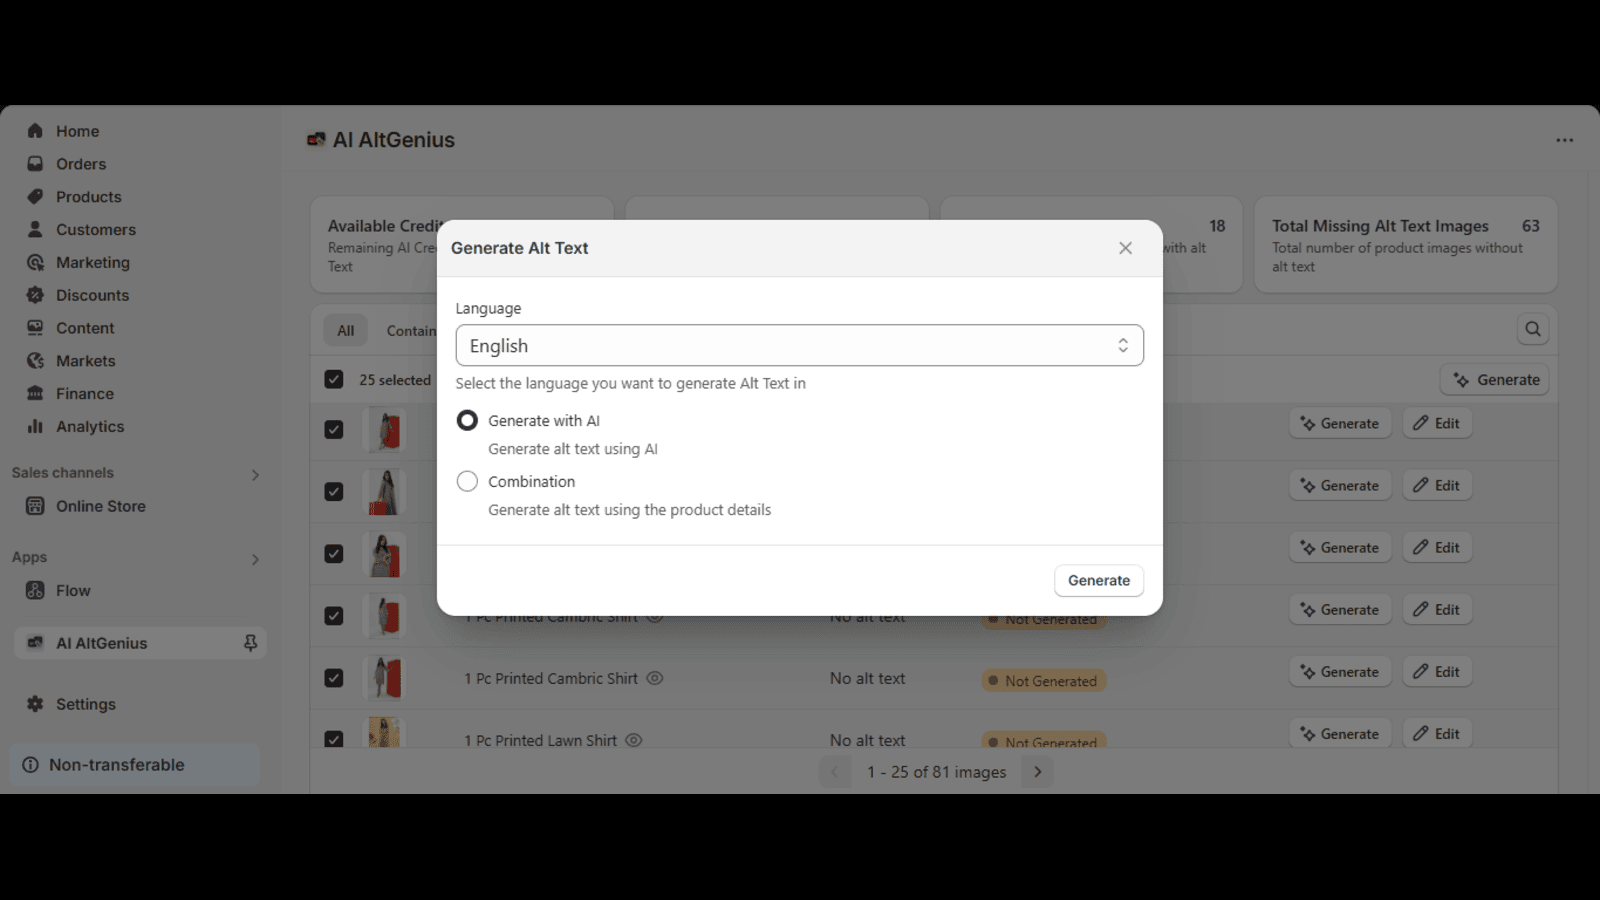Open the Language dropdown showing English
This screenshot has width=1600, height=900.
799,345
